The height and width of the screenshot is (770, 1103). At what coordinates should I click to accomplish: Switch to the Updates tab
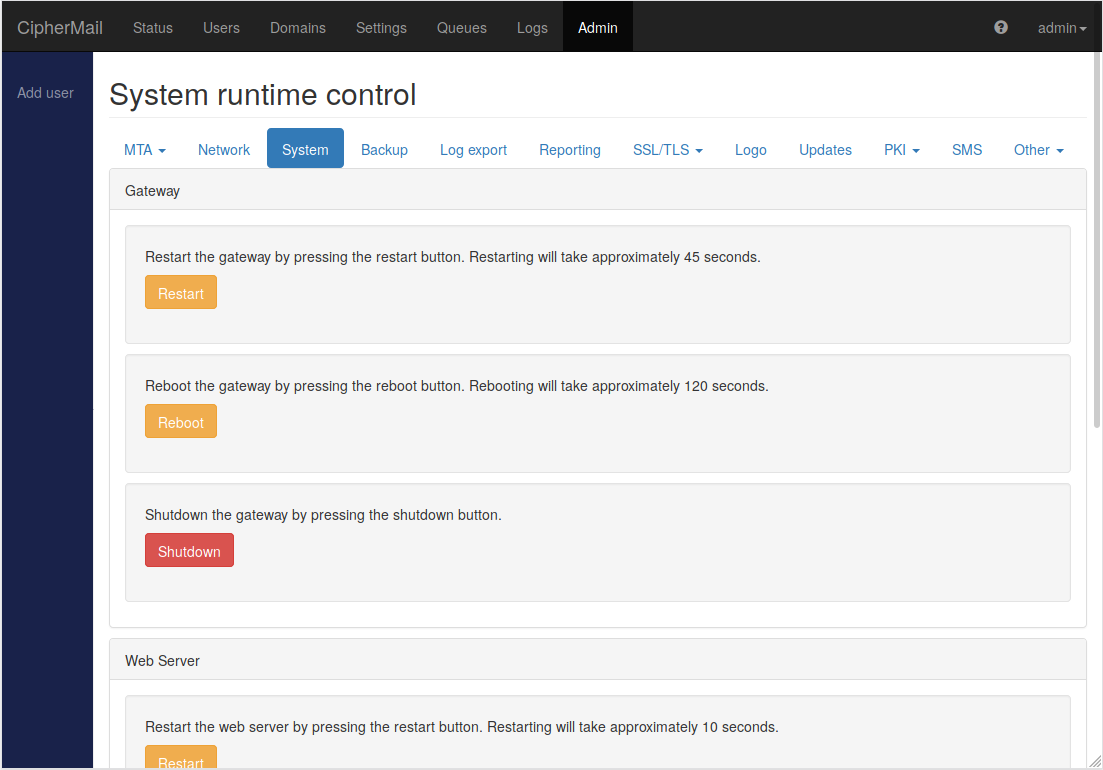[x=825, y=150]
